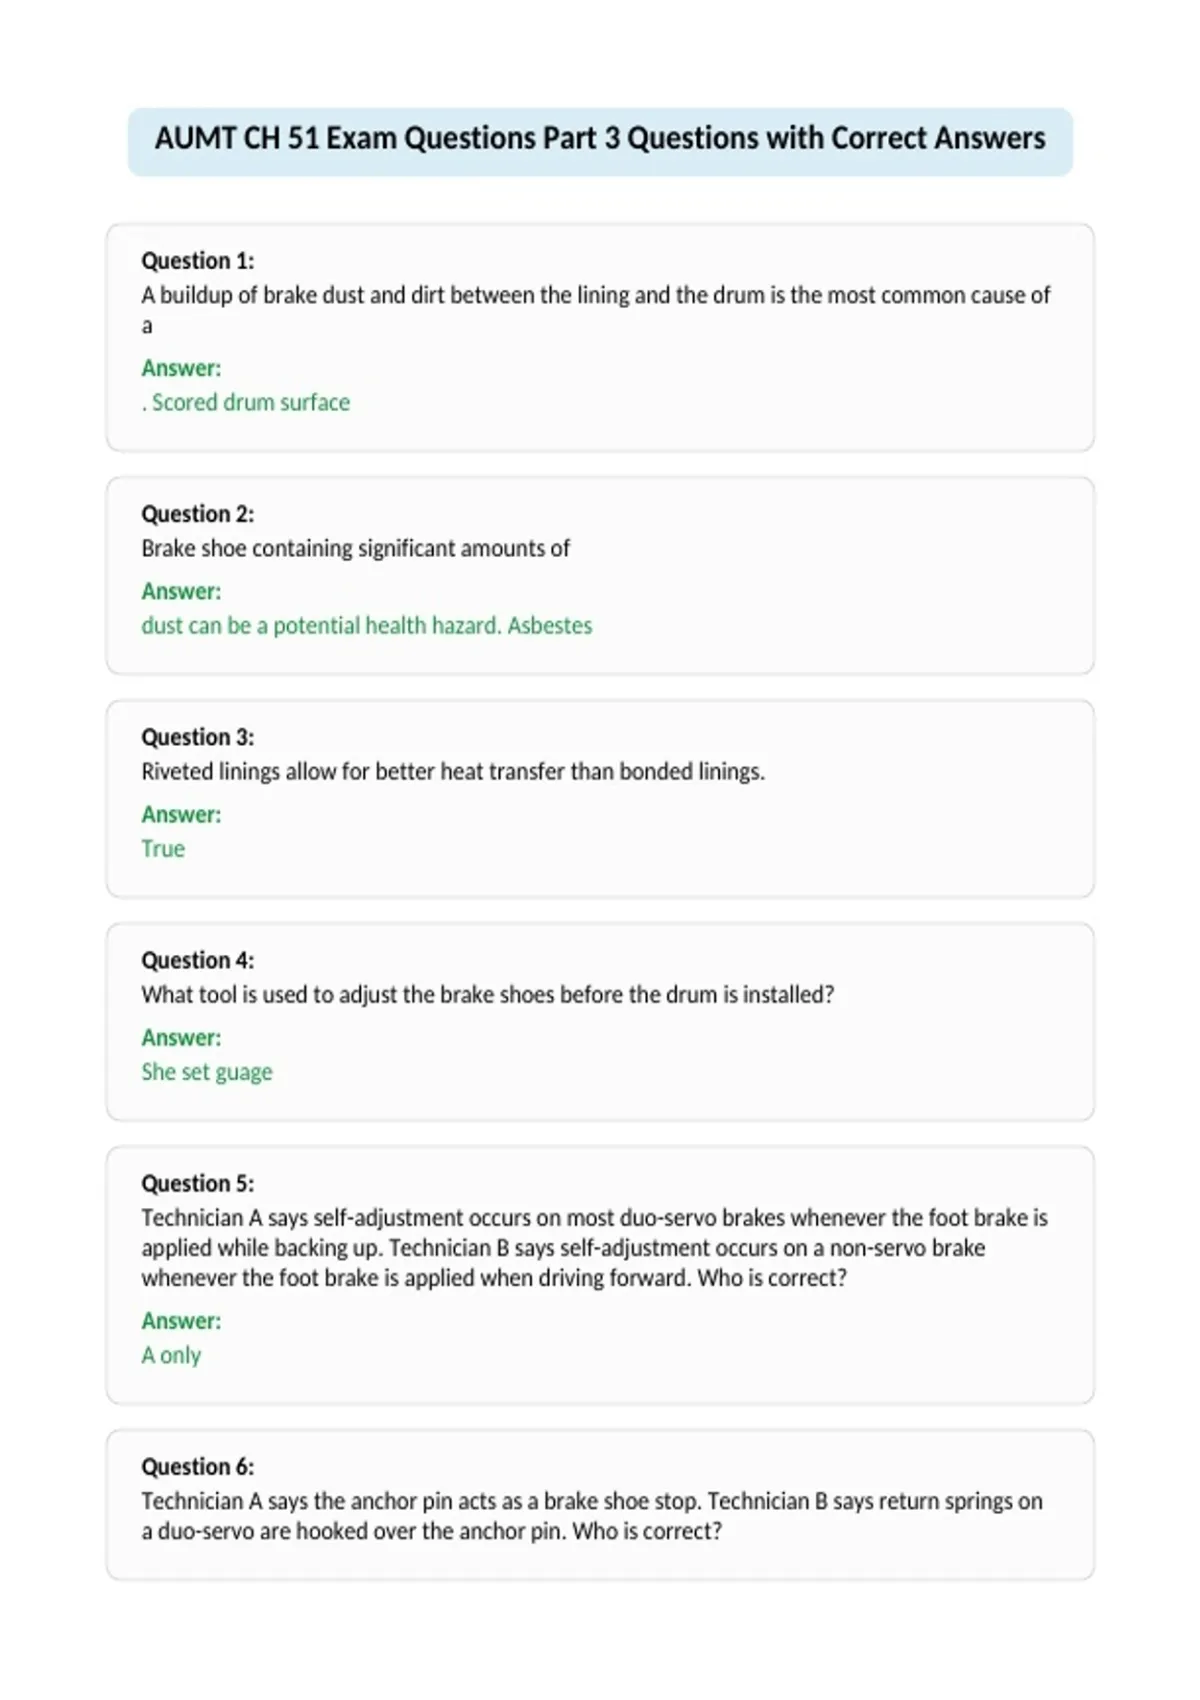1200x1700 pixels.
Task: Click the self-adjustment duo-servo question text
Action: (x=595, y=1247)
